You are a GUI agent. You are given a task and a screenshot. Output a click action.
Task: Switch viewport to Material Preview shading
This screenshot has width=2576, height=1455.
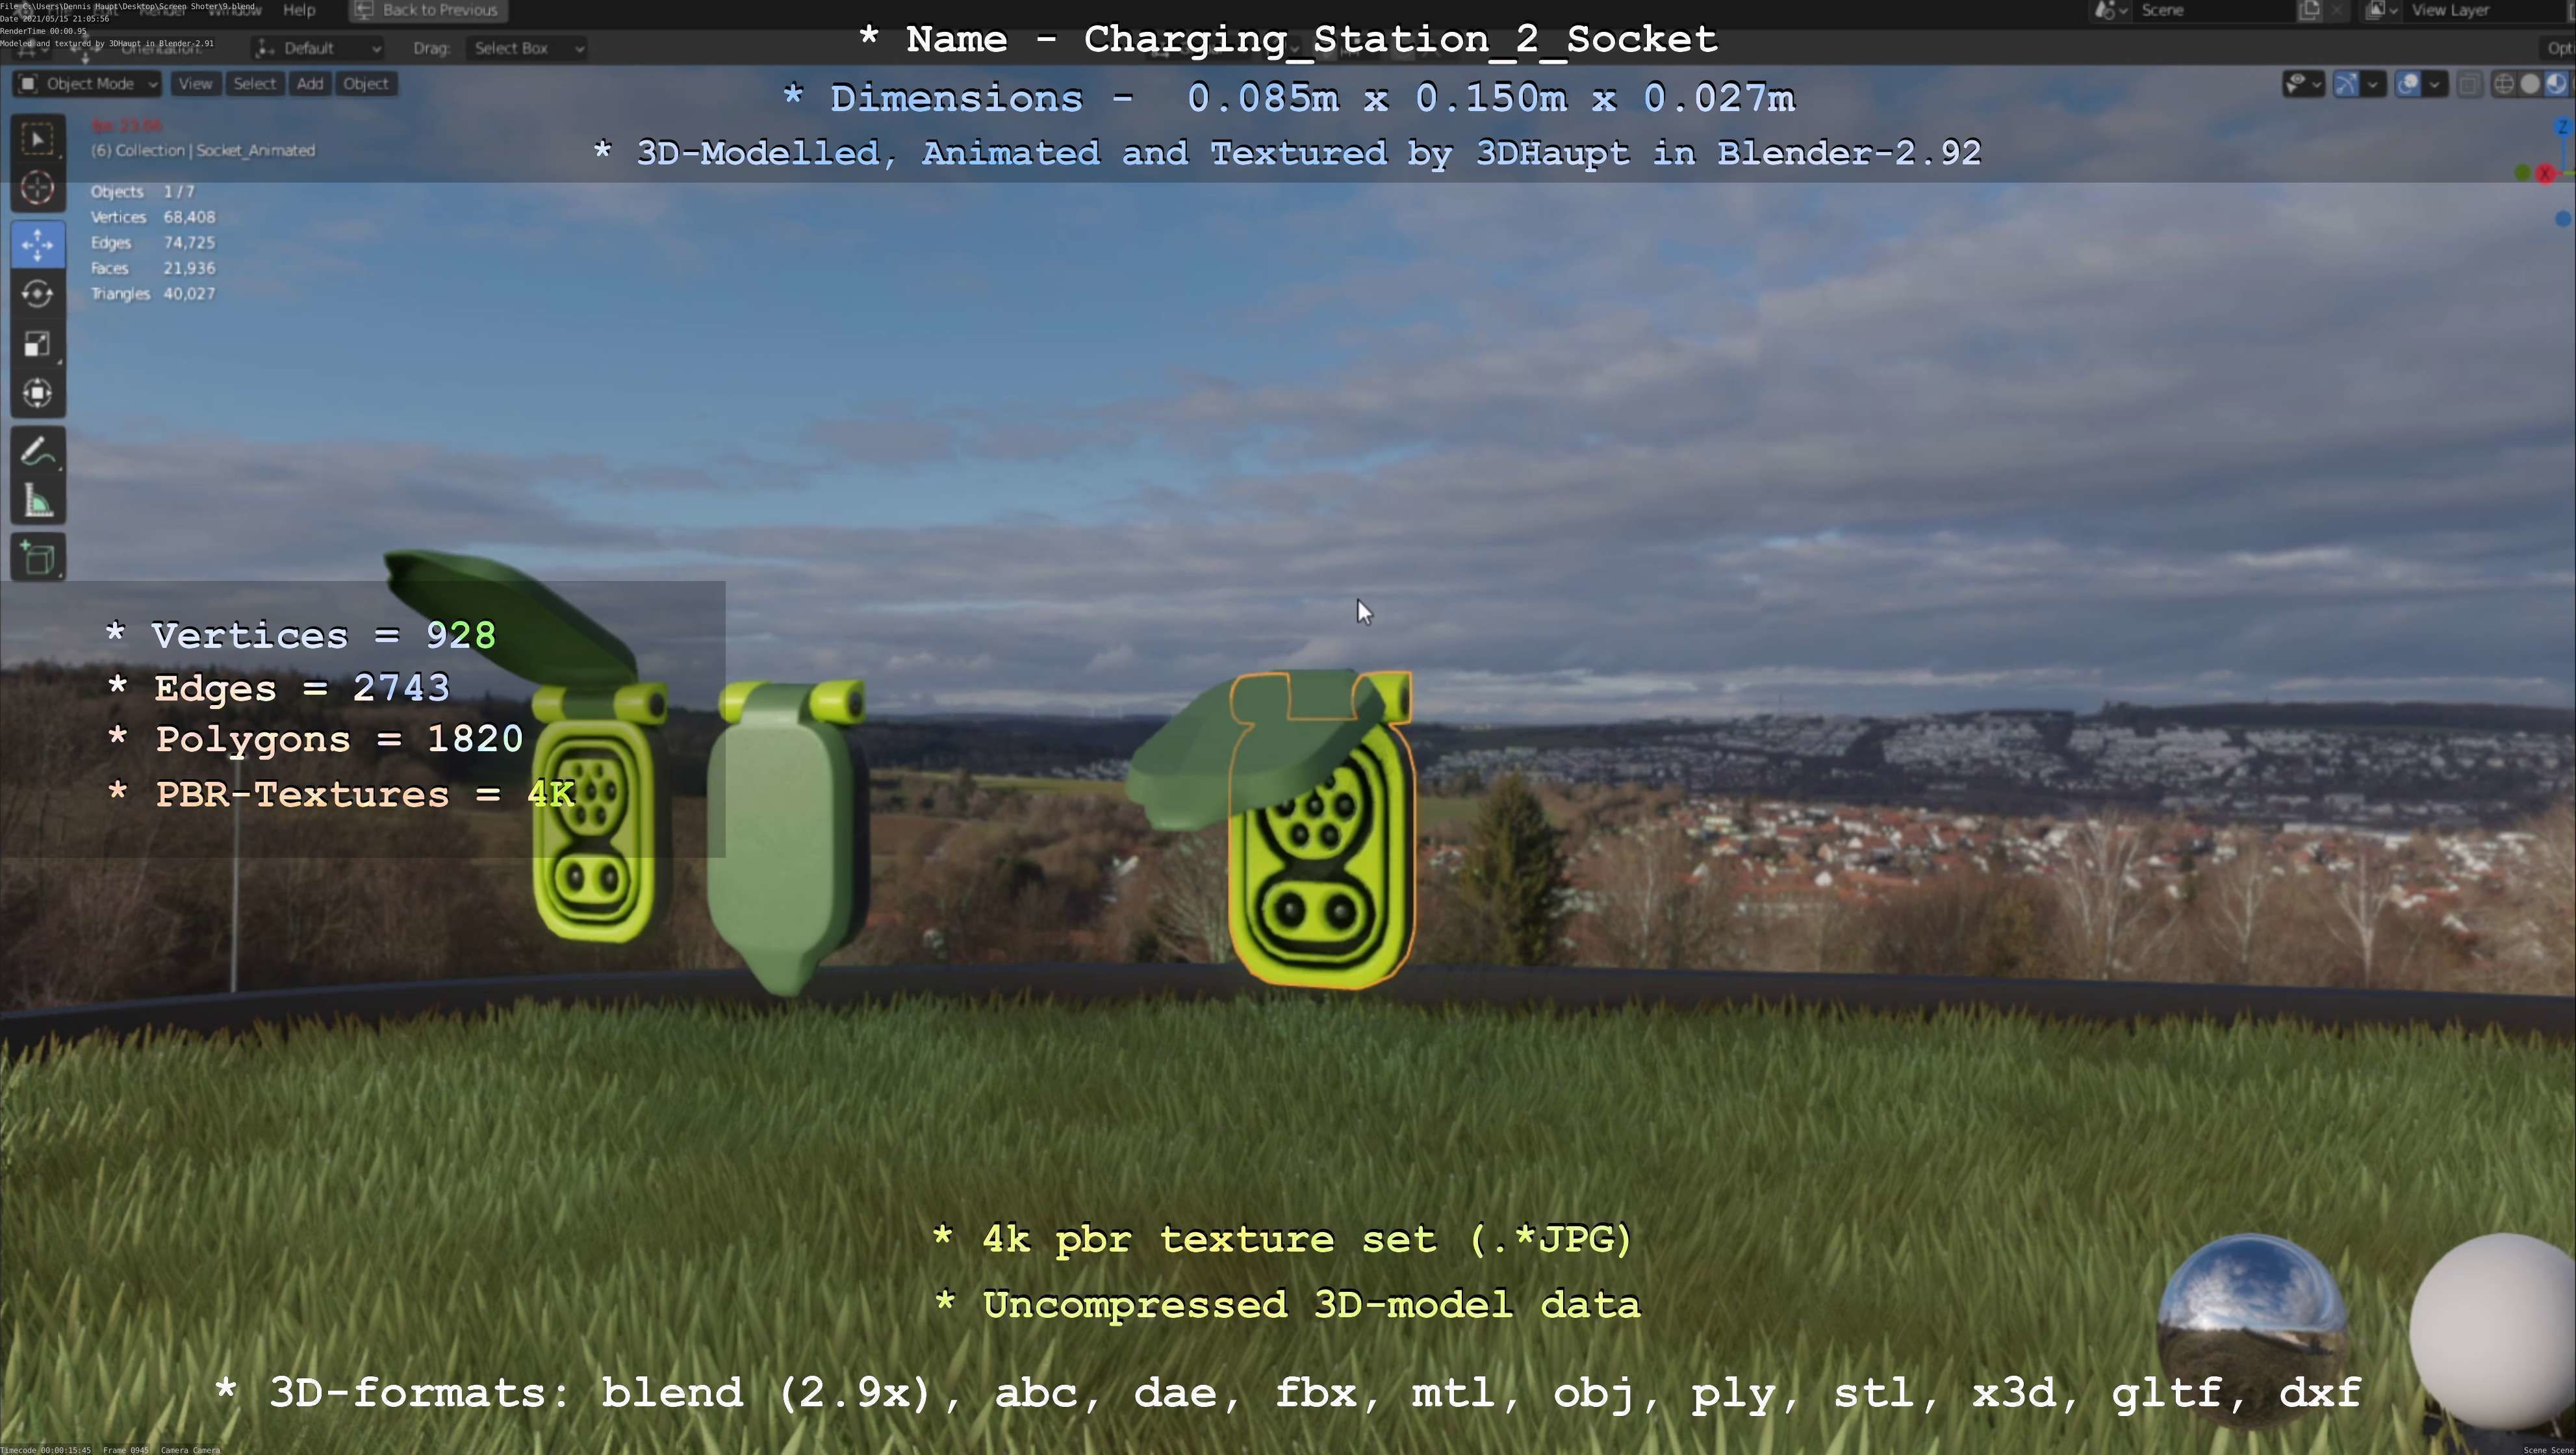click(2556, 84)
